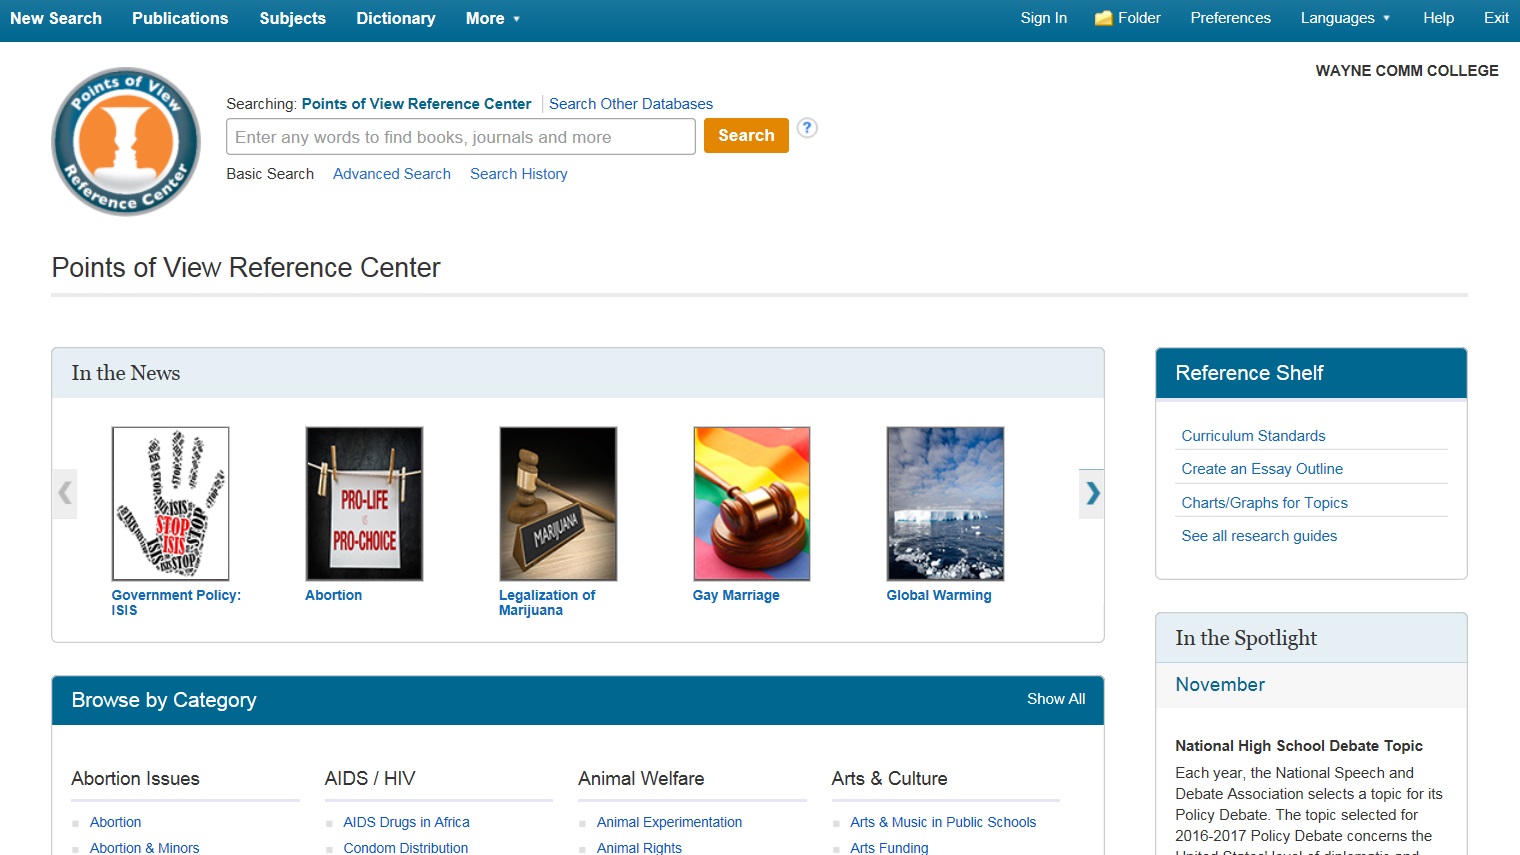Click Animal Welfare category heading

641,779
